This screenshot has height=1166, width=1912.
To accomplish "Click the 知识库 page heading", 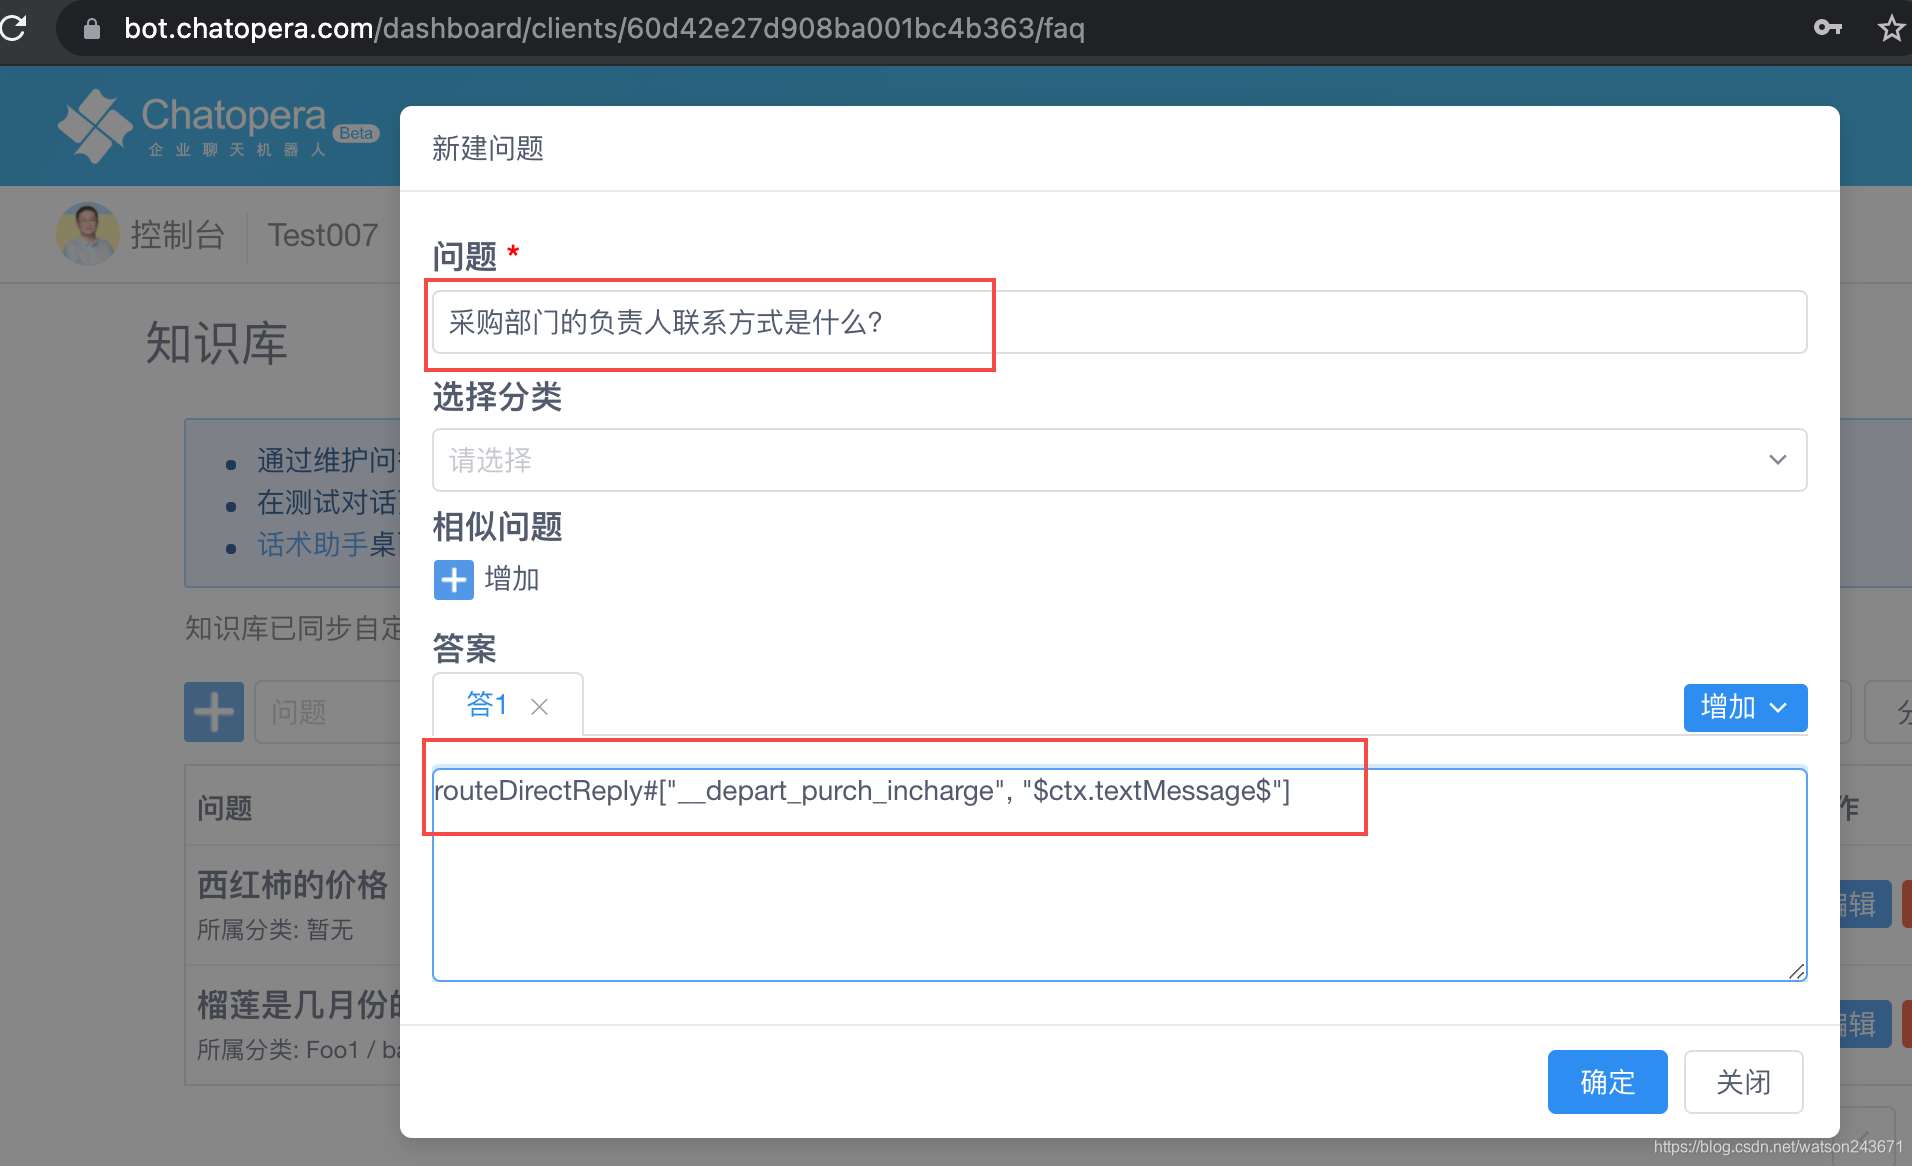I will (216, 343).
